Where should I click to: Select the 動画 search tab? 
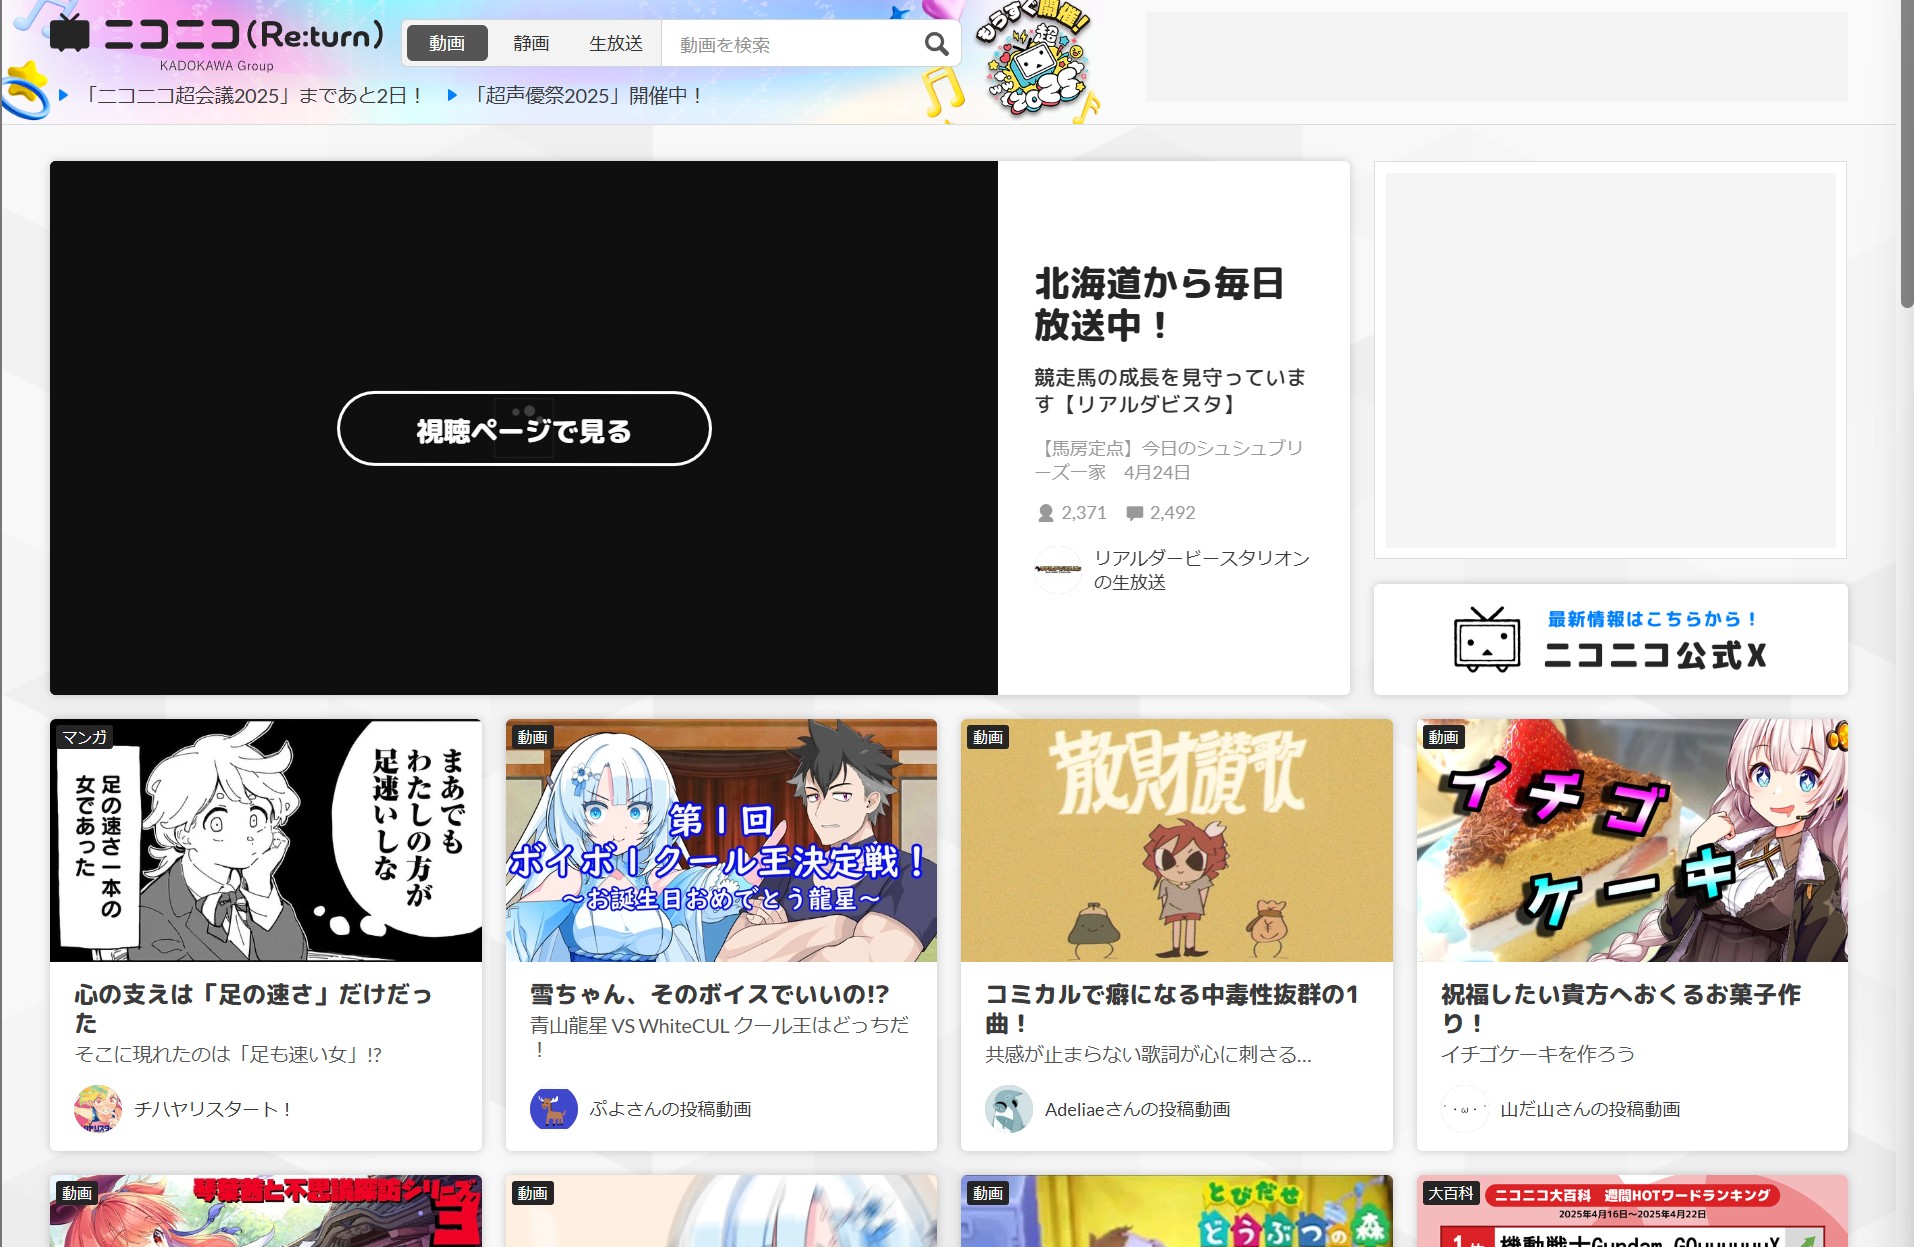point(447,43)
